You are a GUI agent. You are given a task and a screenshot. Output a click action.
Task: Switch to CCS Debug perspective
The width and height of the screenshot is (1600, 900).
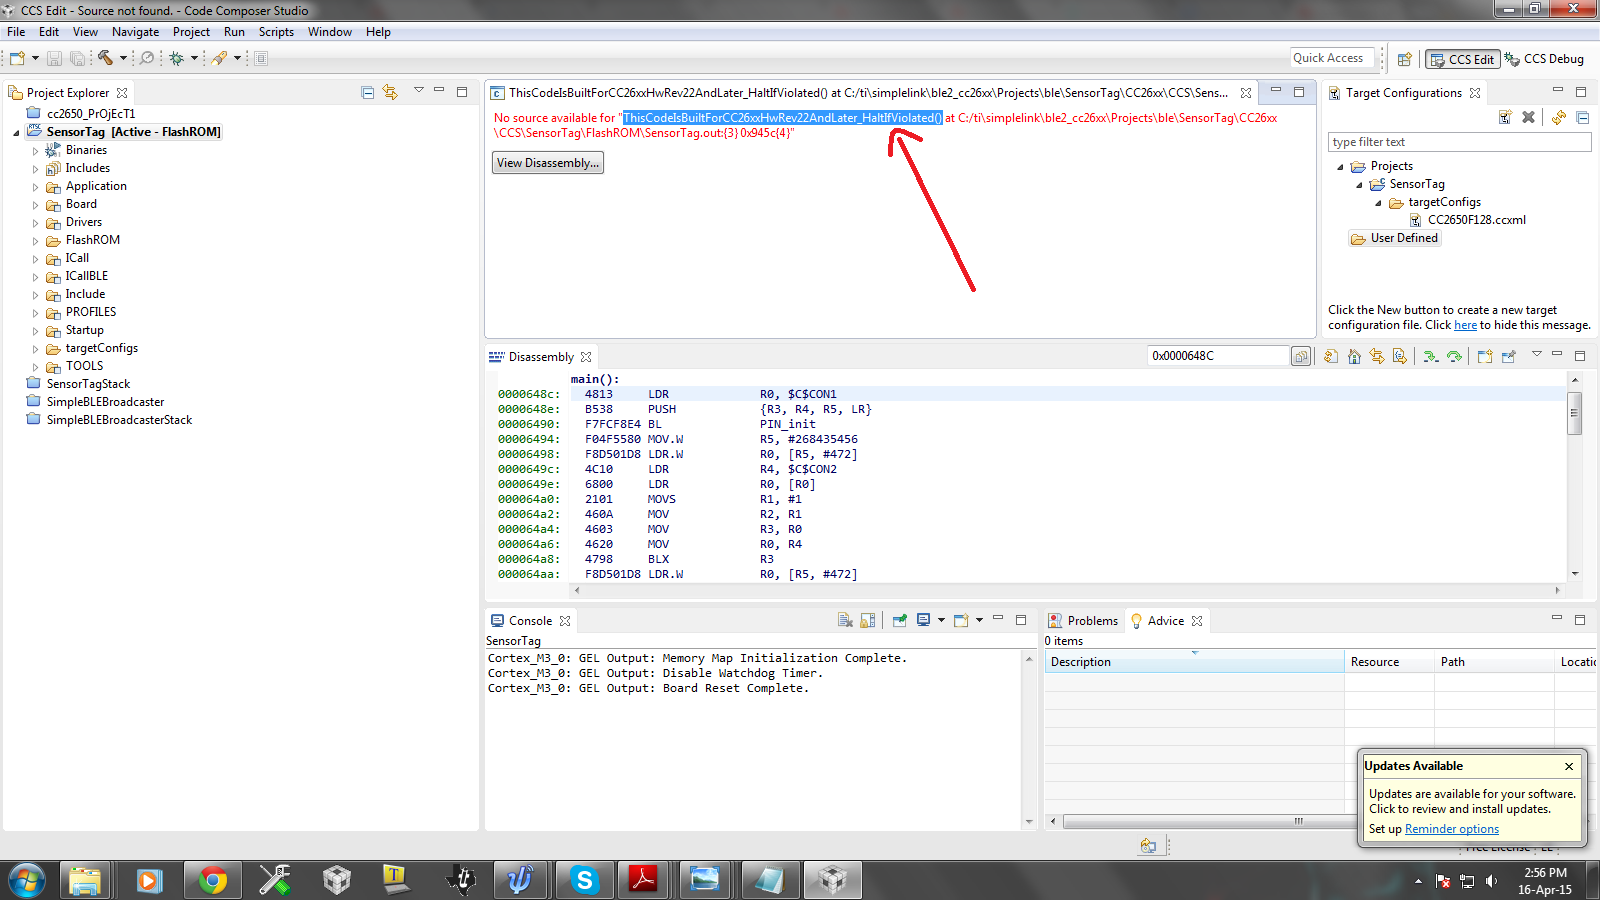pos(1544,59)
